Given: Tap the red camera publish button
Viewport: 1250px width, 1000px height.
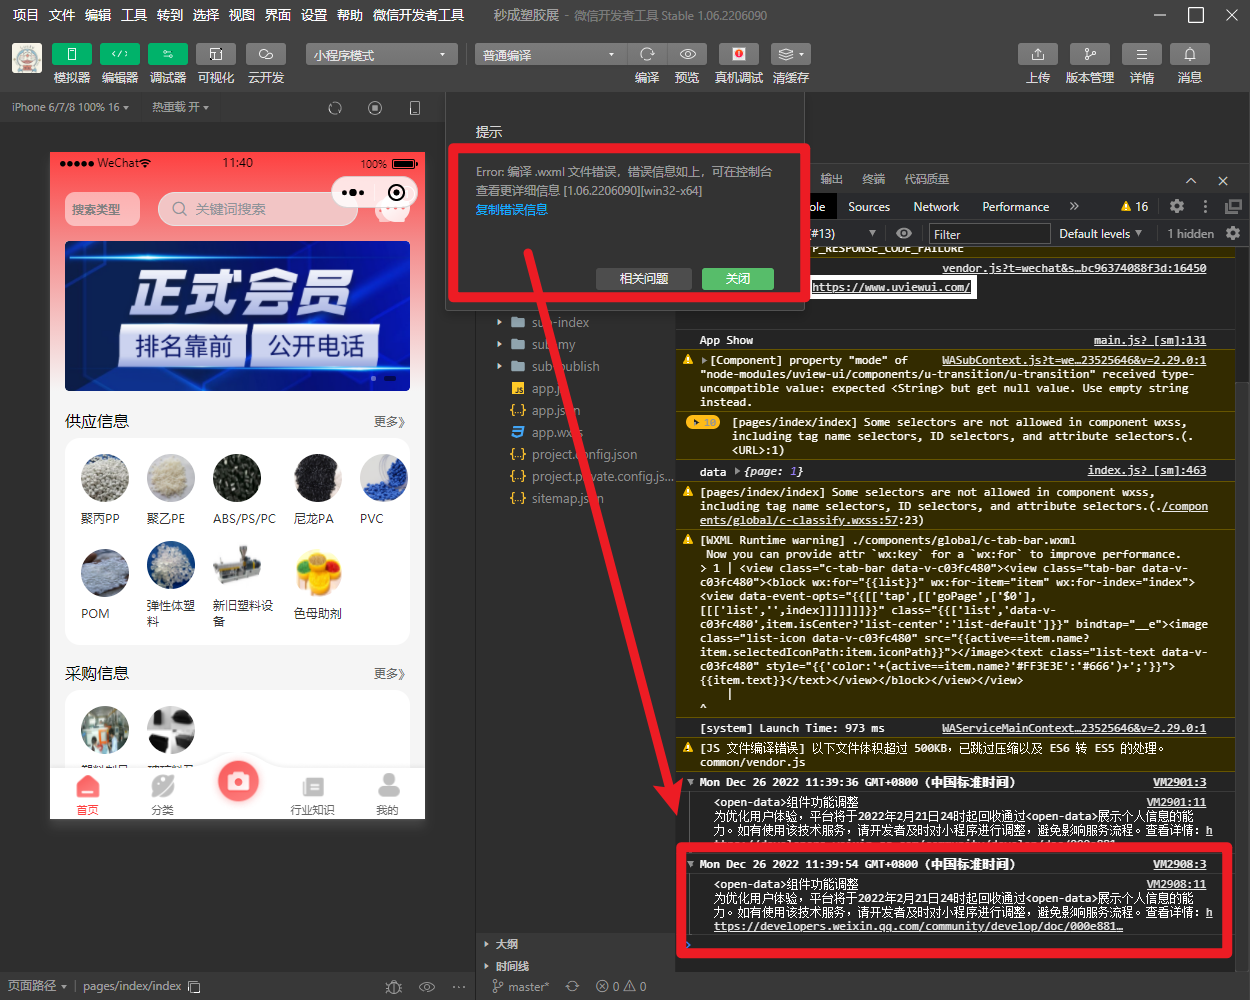Looking at the screenshot, I should coord(238,781).
